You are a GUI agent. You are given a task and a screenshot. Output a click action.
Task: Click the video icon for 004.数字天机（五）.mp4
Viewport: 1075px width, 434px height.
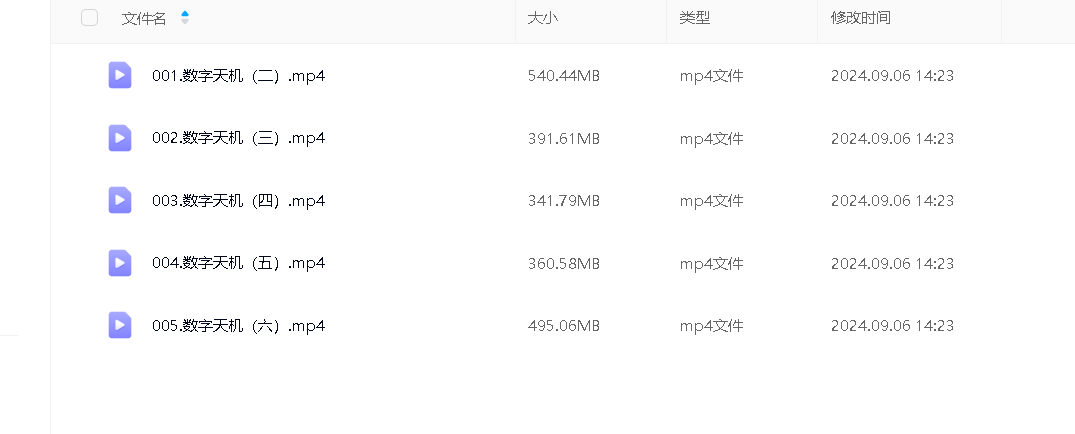tap(120, 263)
